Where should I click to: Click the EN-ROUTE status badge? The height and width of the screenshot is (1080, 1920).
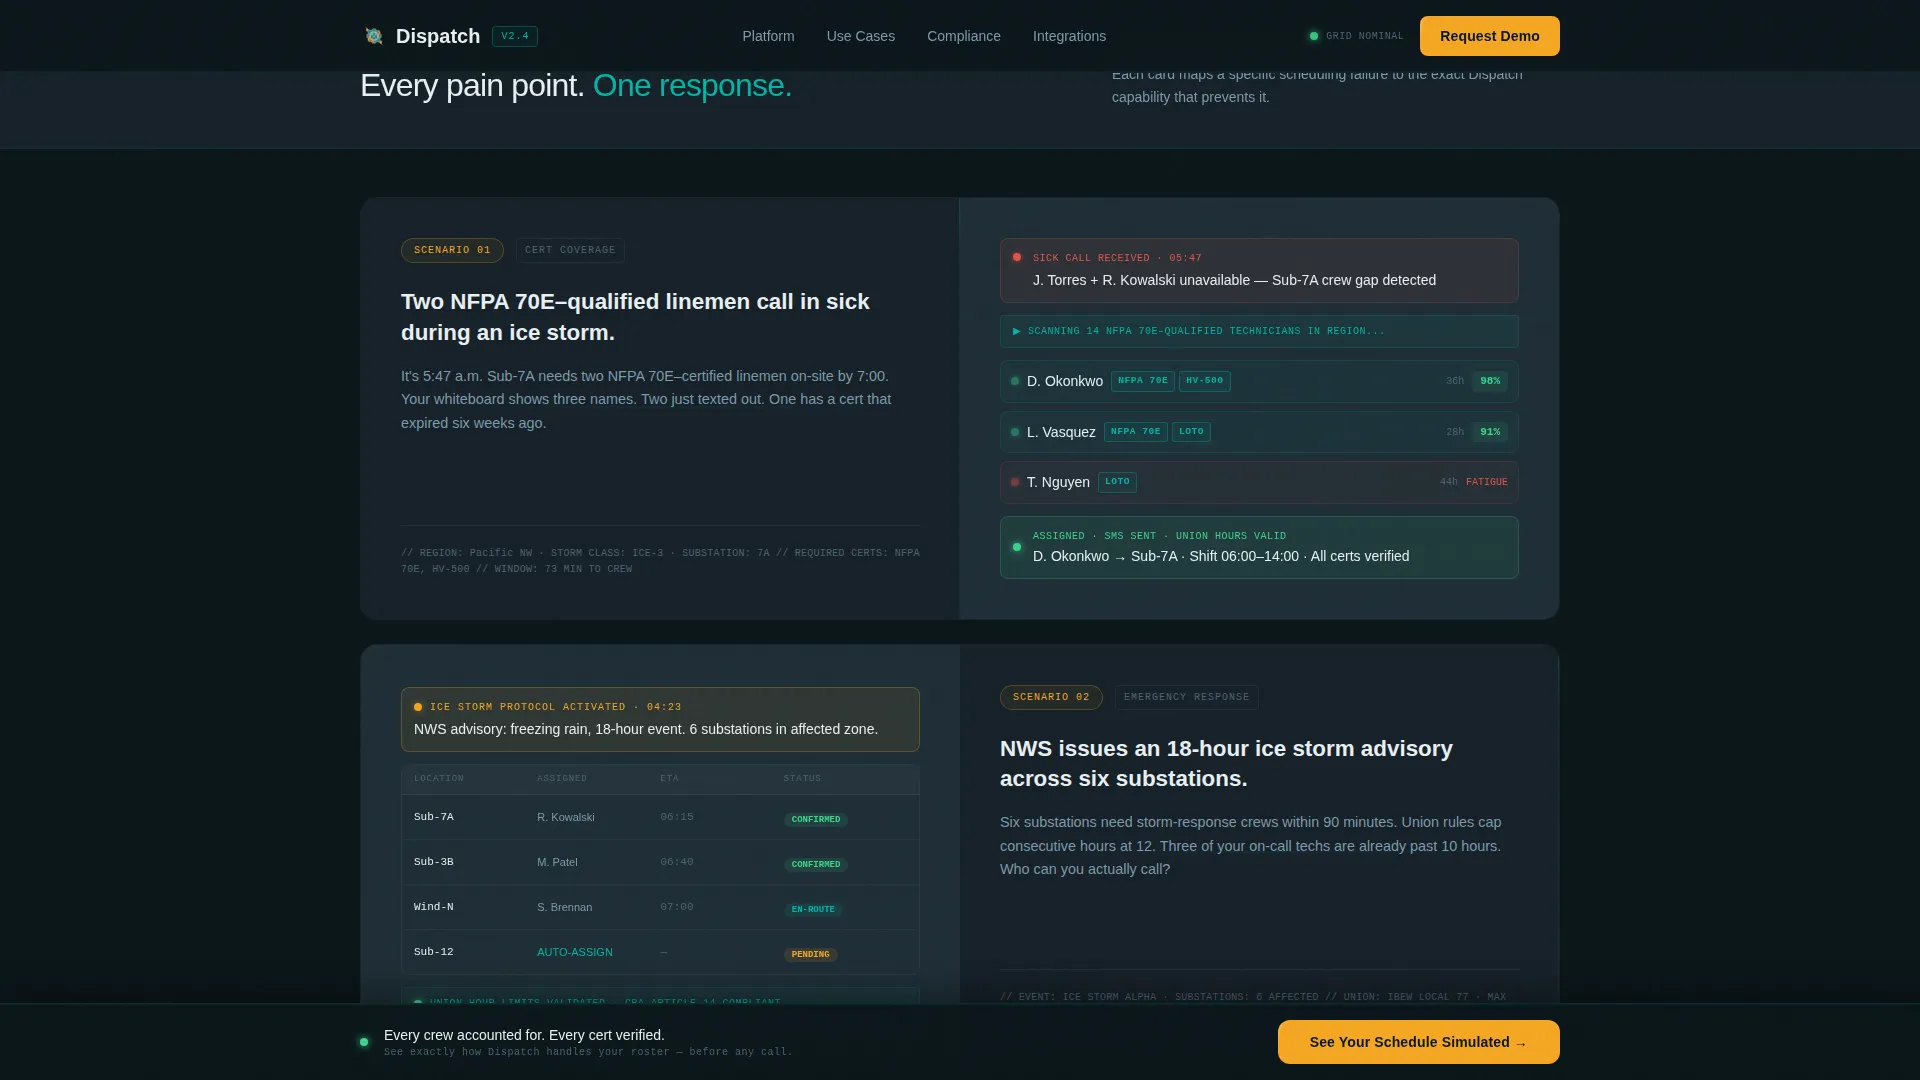pyautogui.click(x=813, y=910)
